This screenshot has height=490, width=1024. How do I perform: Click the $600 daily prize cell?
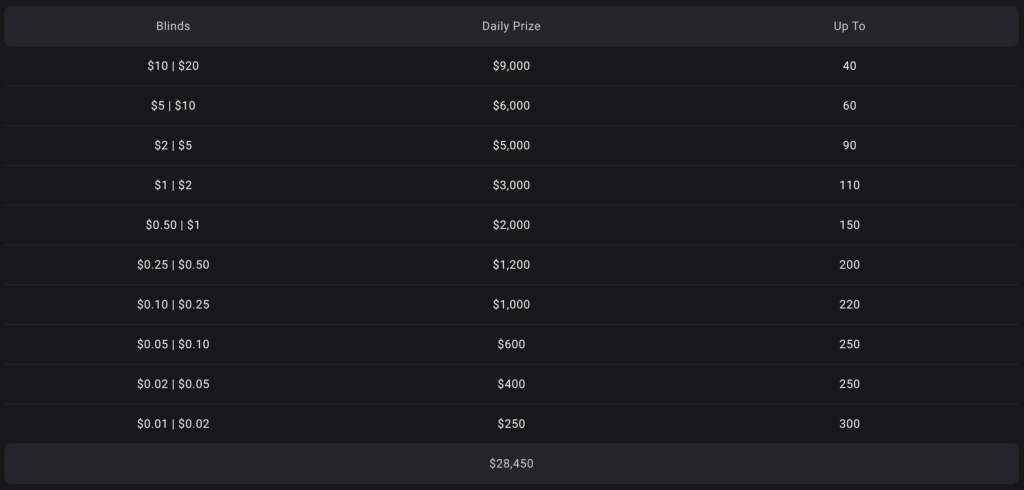coord(511,344)
